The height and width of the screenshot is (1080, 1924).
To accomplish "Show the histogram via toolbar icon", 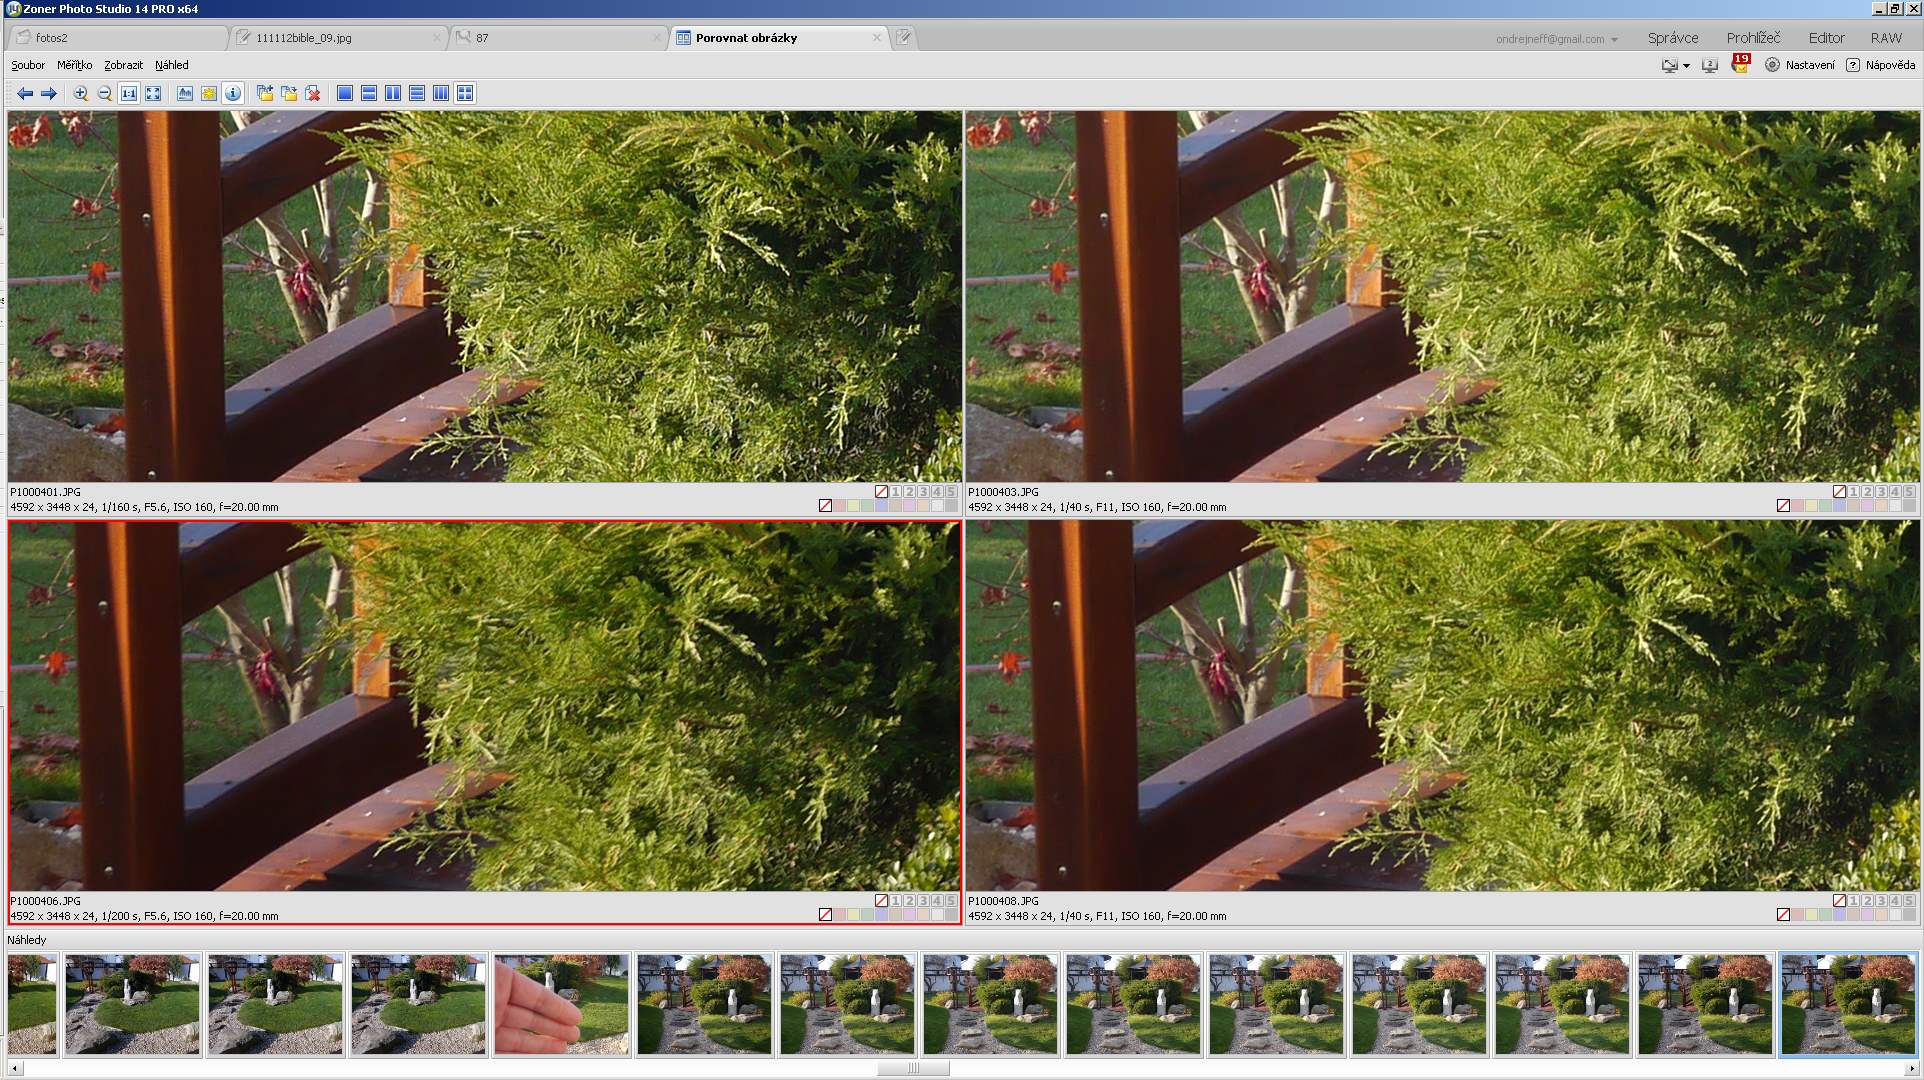I will click(x=185, y=93).
